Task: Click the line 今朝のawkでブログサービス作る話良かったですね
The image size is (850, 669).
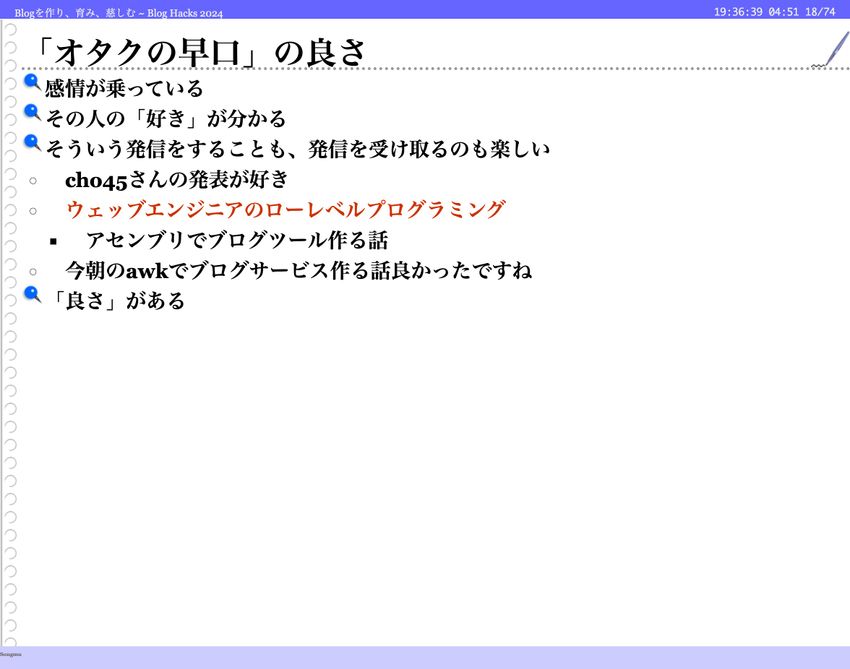Action: tap(298, 270)
